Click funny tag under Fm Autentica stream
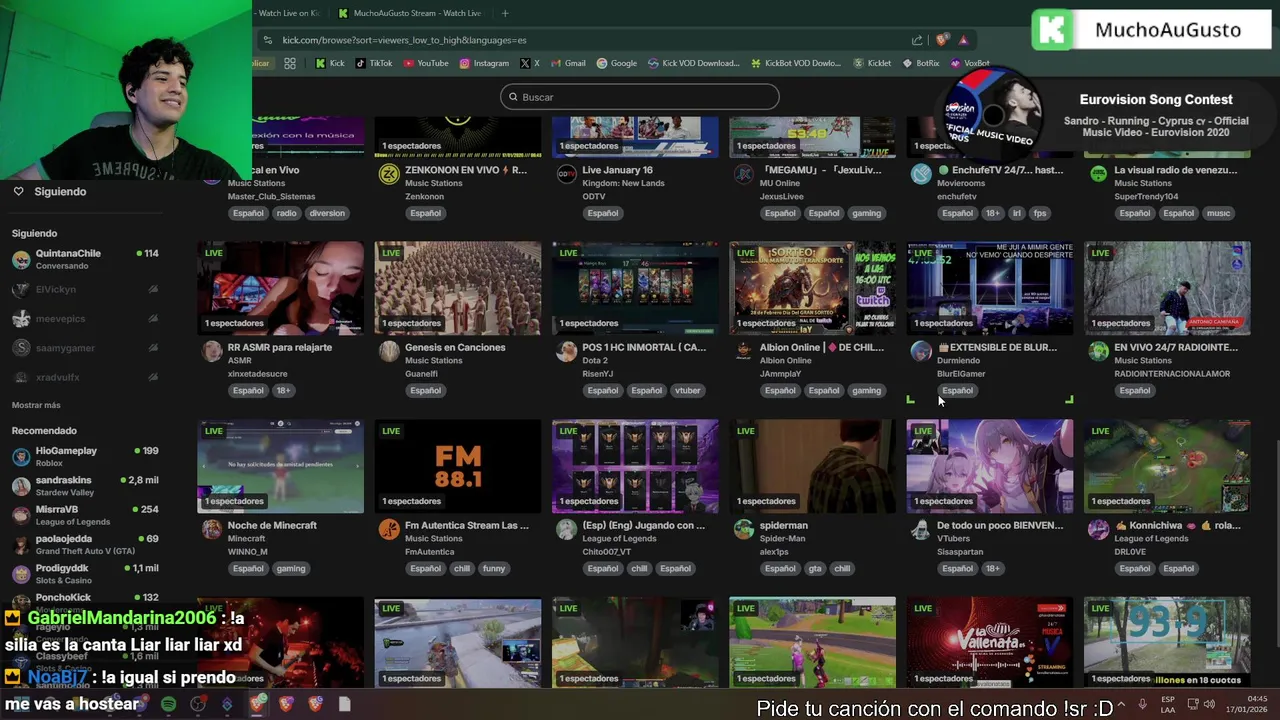 coord(494,568)
